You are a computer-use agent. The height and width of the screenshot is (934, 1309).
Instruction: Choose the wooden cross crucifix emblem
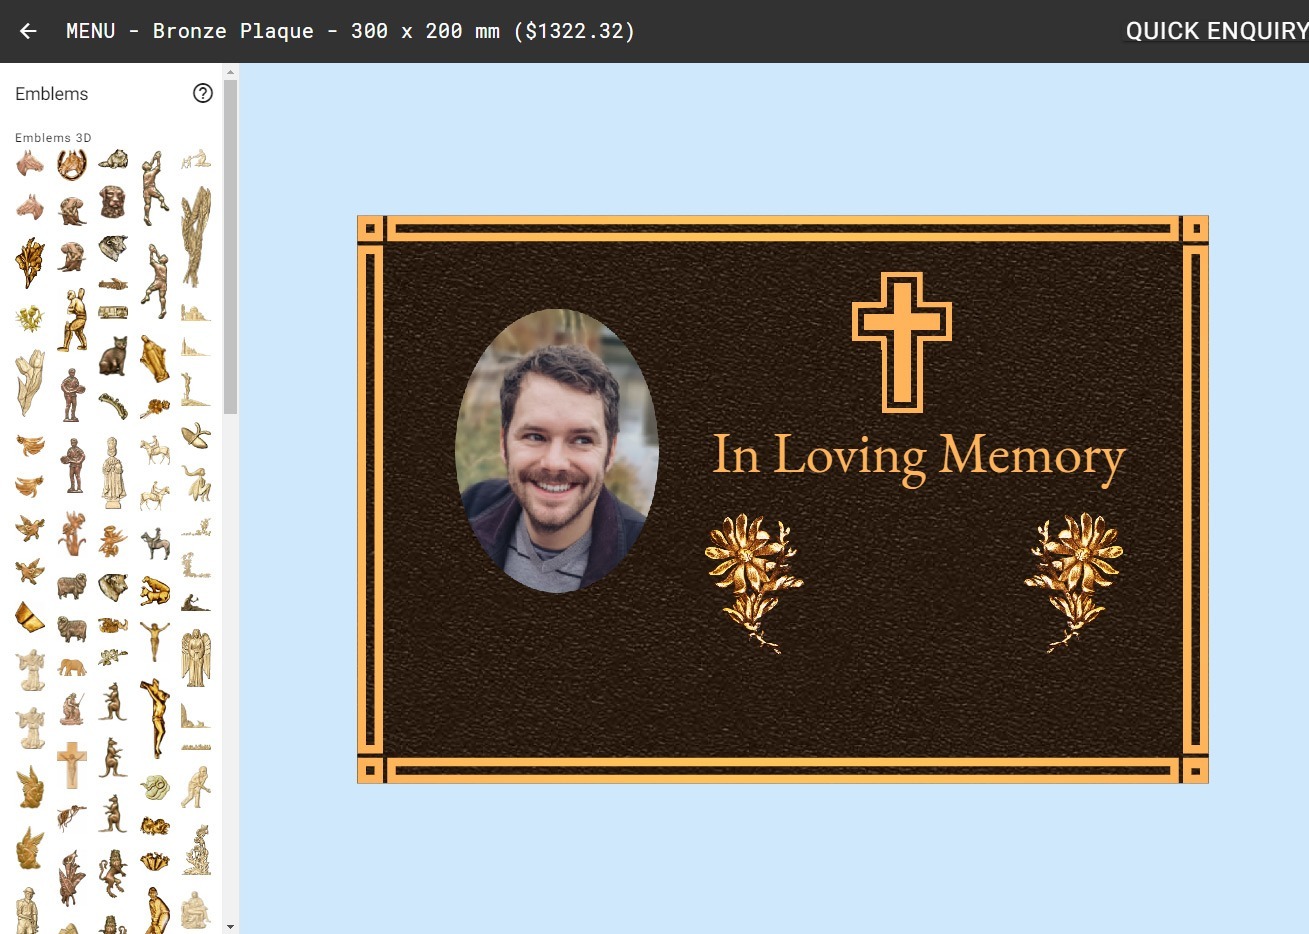coord(72,765)
